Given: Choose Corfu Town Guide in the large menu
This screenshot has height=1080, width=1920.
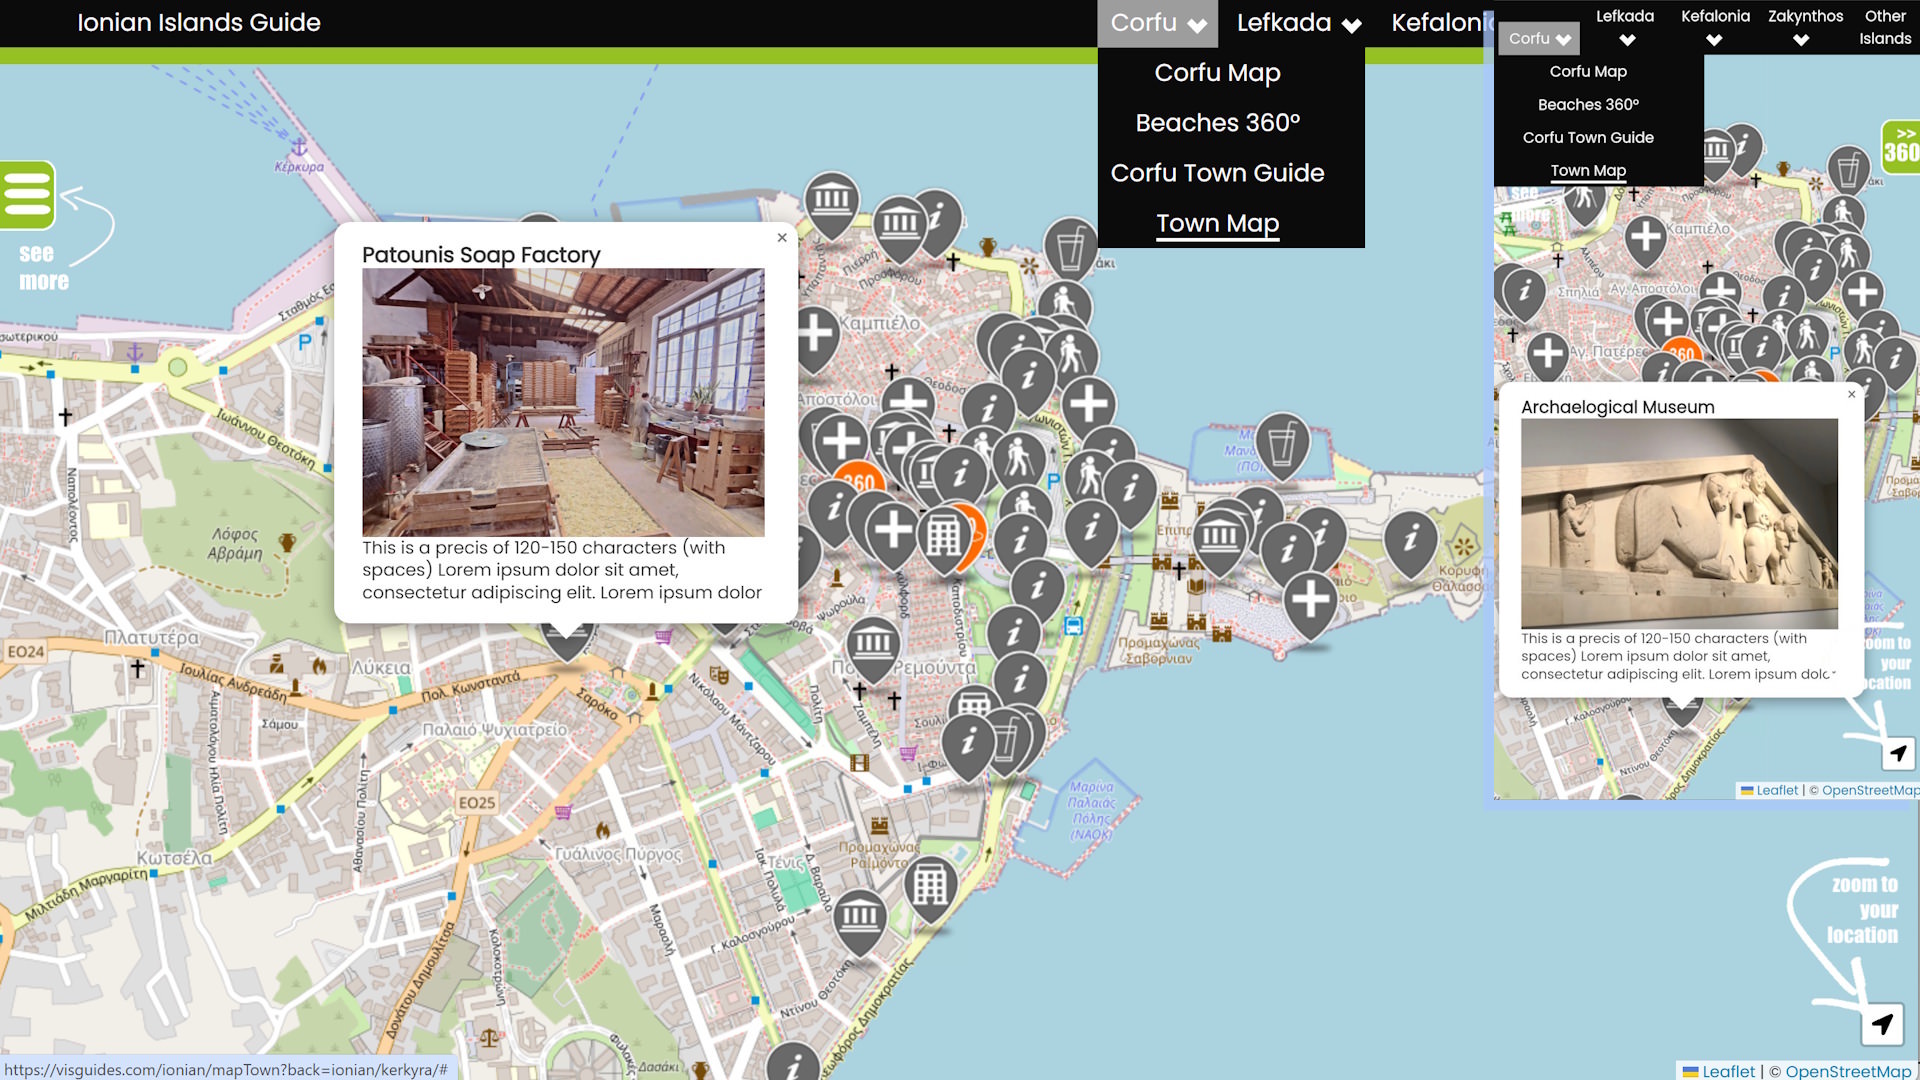Looking at the screenshot, I should tap(1217, 173).
